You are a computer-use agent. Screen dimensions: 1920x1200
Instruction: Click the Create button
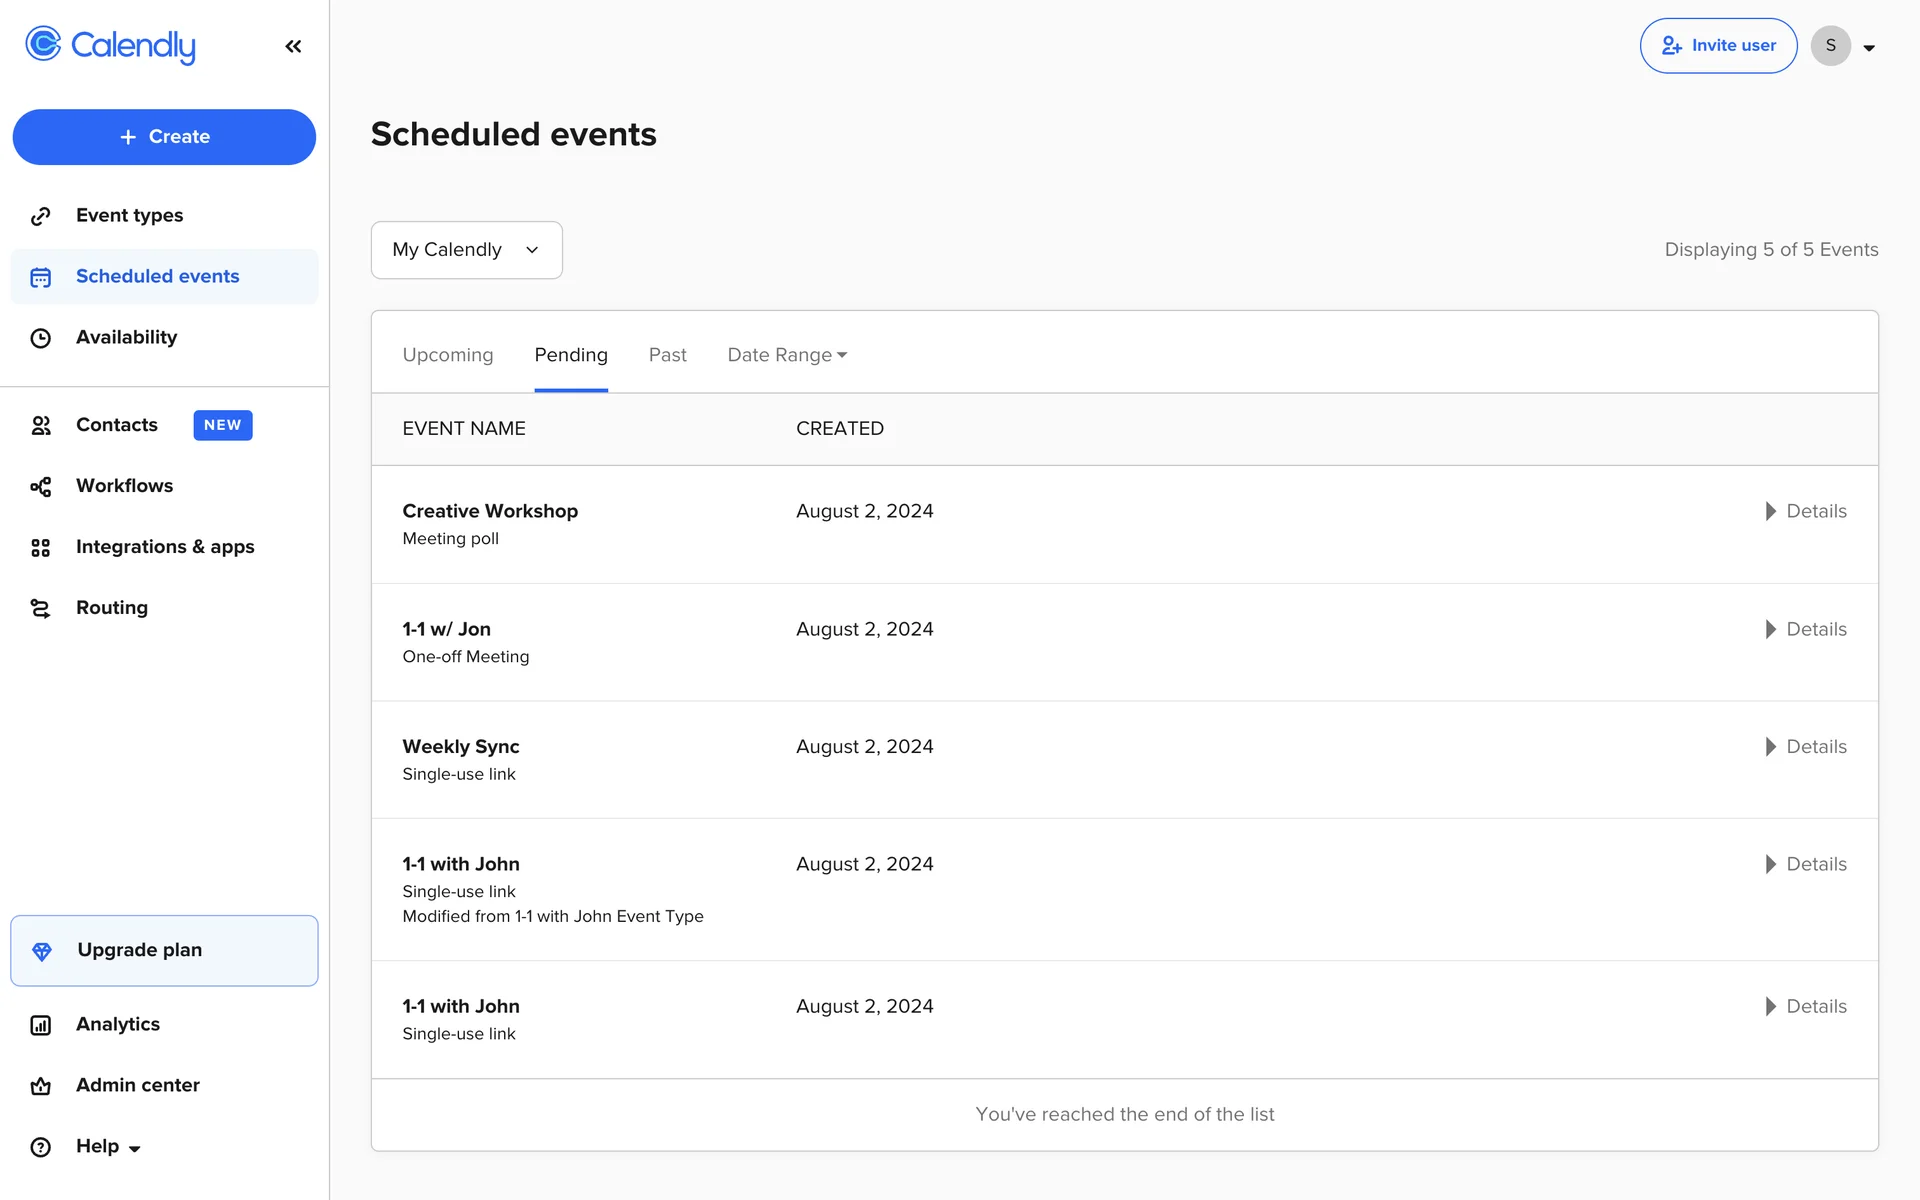pos(164,137)
